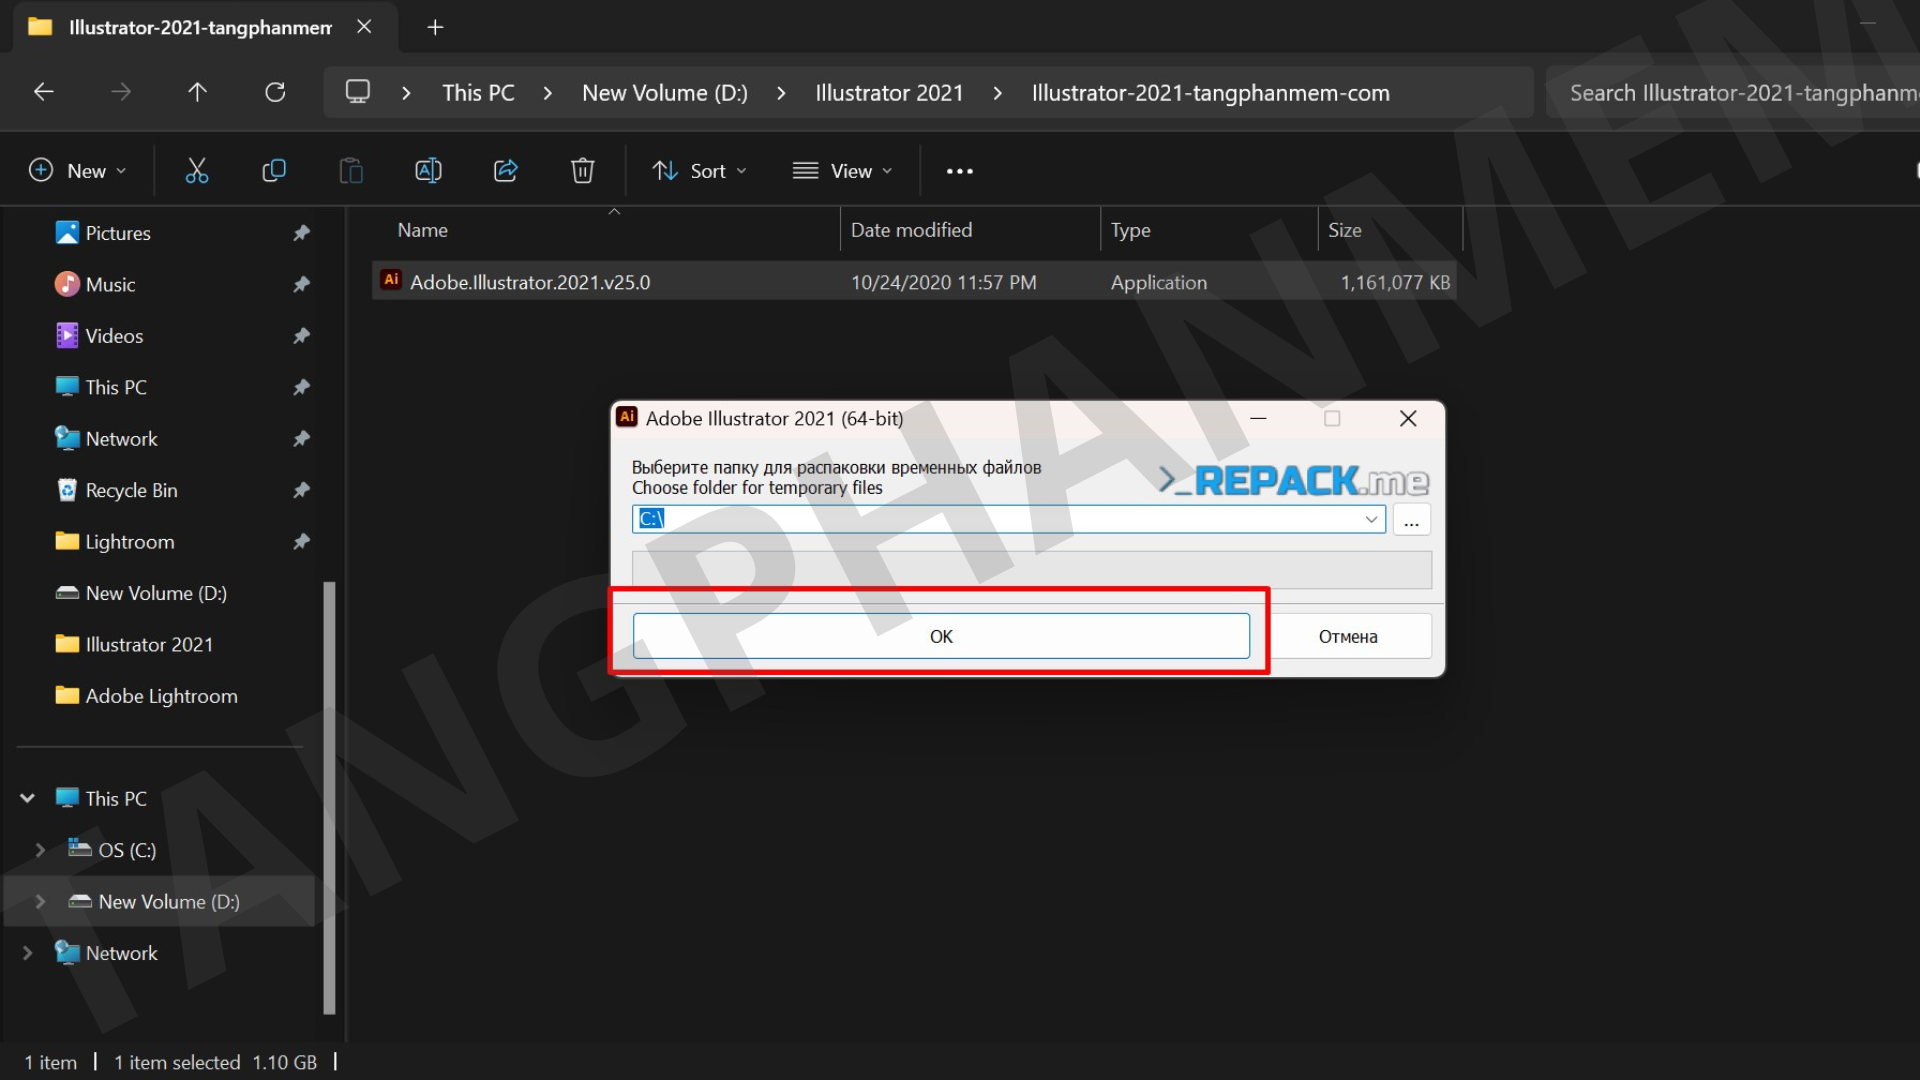Select OS (C:) drive in tree
This screenshot has width=1920, height=1080.
click(x=127, y=850)
